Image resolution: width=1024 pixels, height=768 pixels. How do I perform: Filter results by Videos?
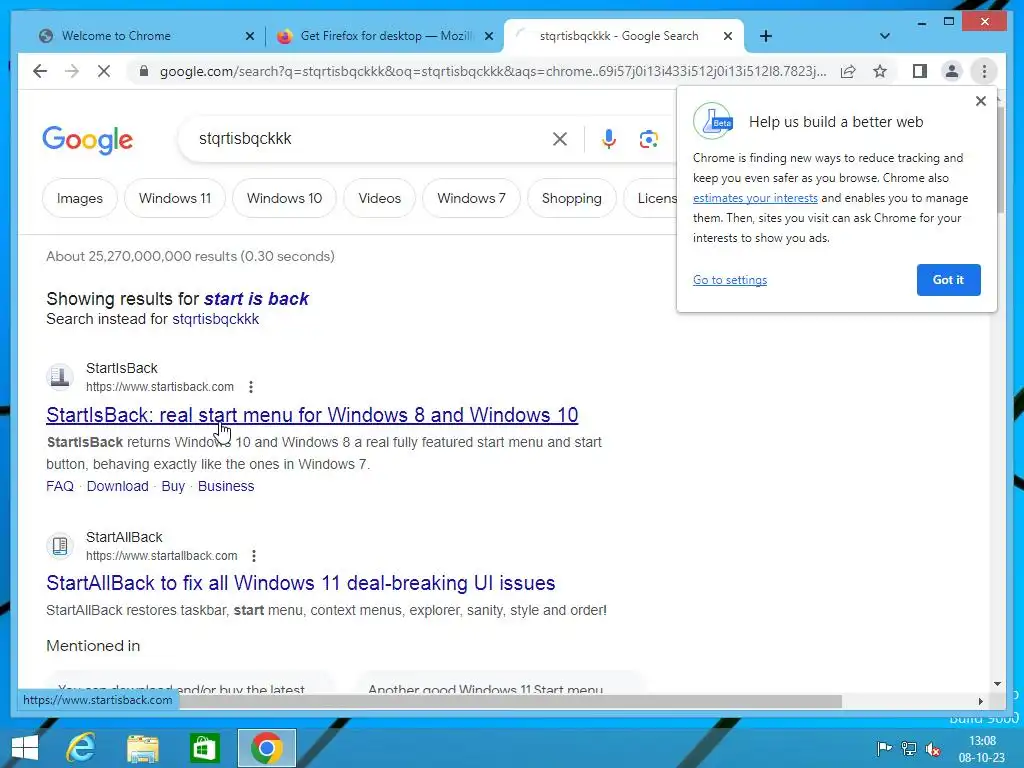point(379,198)
